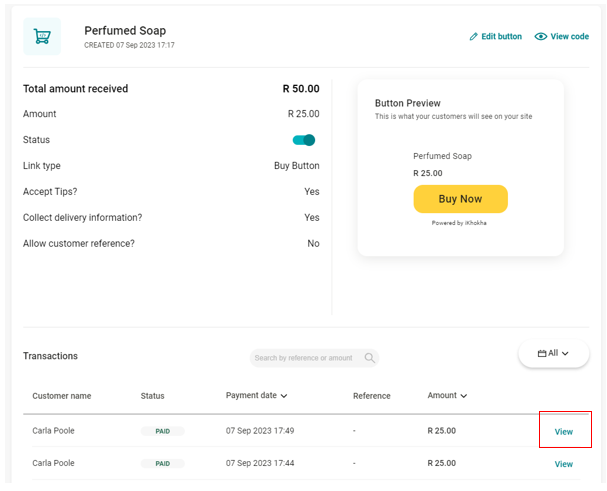The height and width of the screenshot is (491, 607).
Task: Click the magnifier icon in the search box
Action: [x=369, y=358]
